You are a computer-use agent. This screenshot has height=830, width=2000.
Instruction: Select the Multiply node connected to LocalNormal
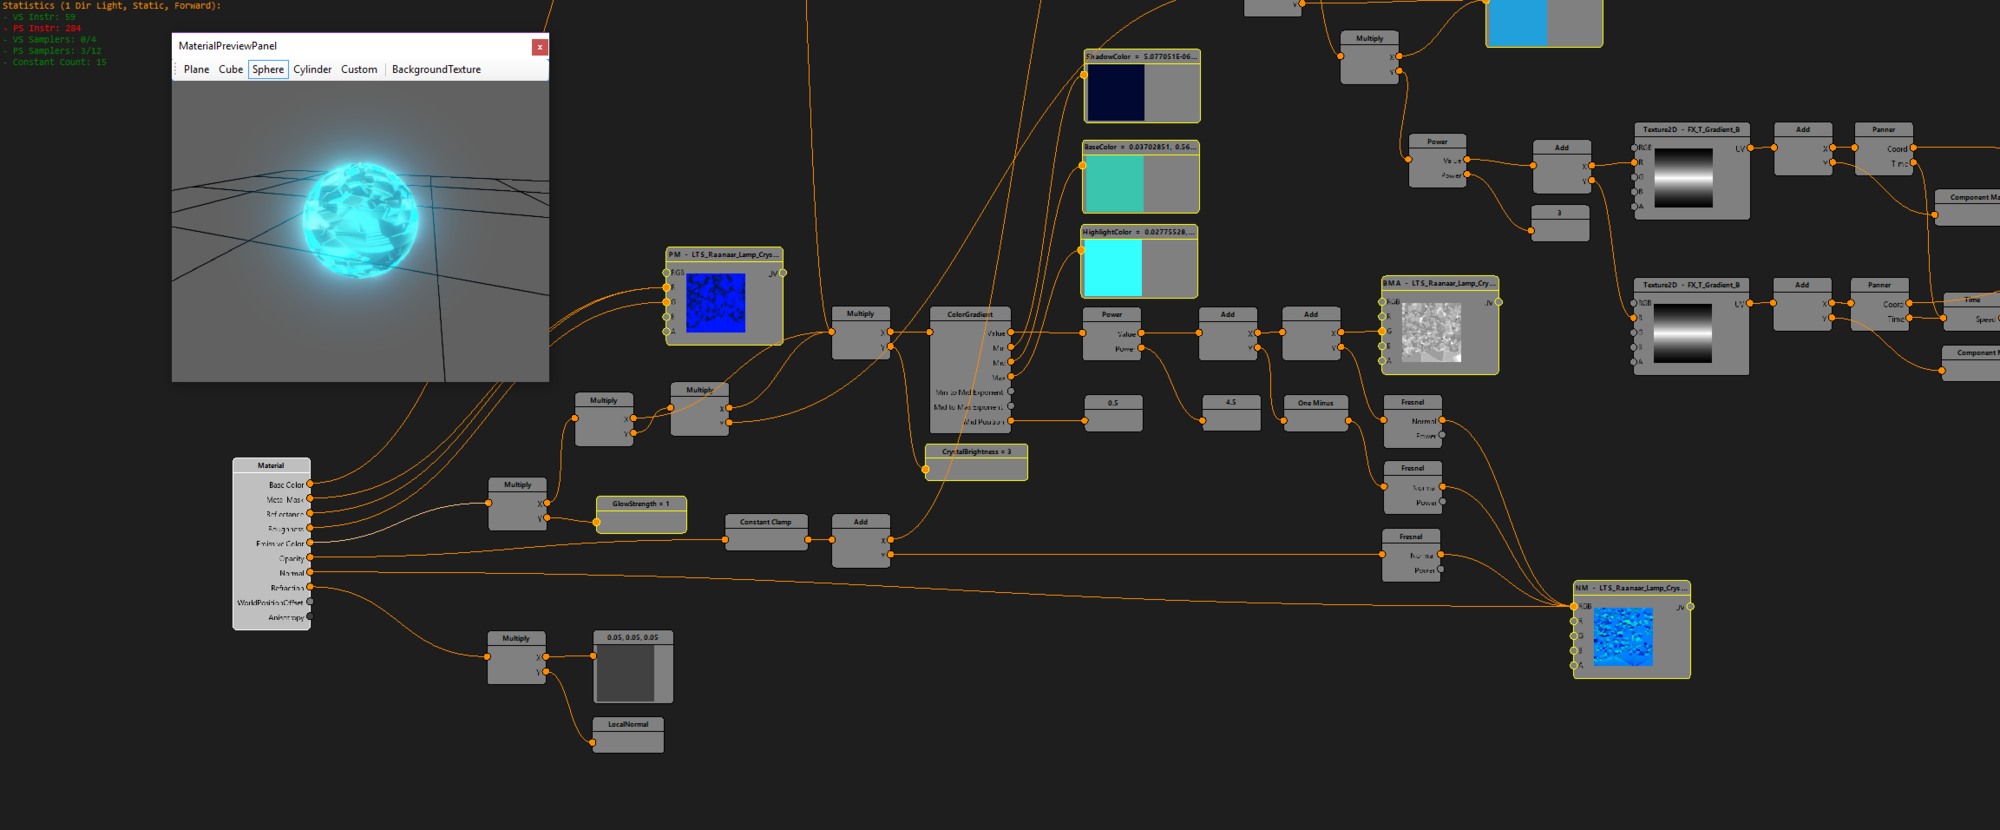pos(516,658)
